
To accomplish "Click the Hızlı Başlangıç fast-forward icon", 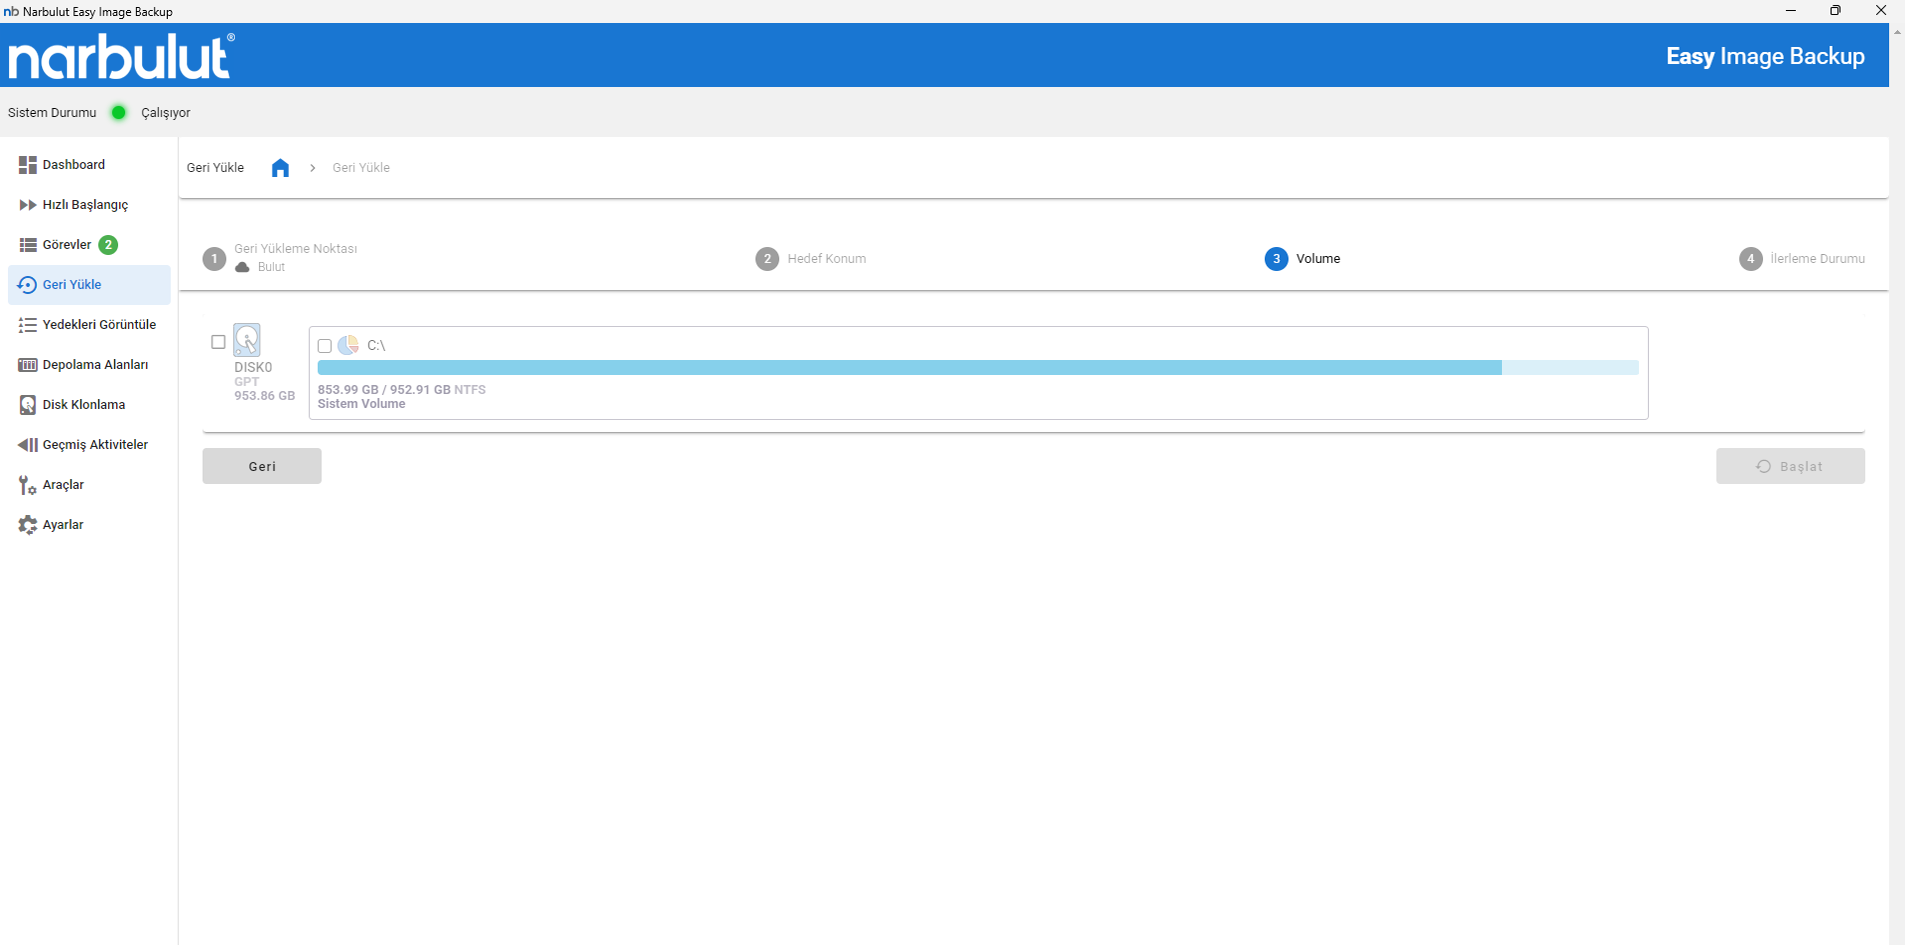I will pos(27,205).
